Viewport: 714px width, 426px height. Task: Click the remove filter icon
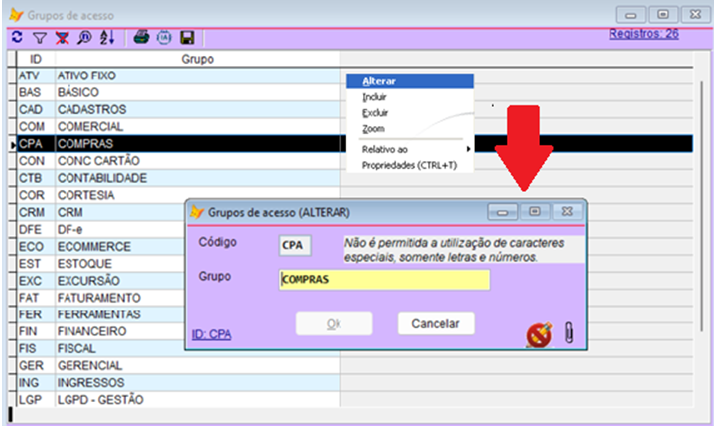[x=62, y=37]
